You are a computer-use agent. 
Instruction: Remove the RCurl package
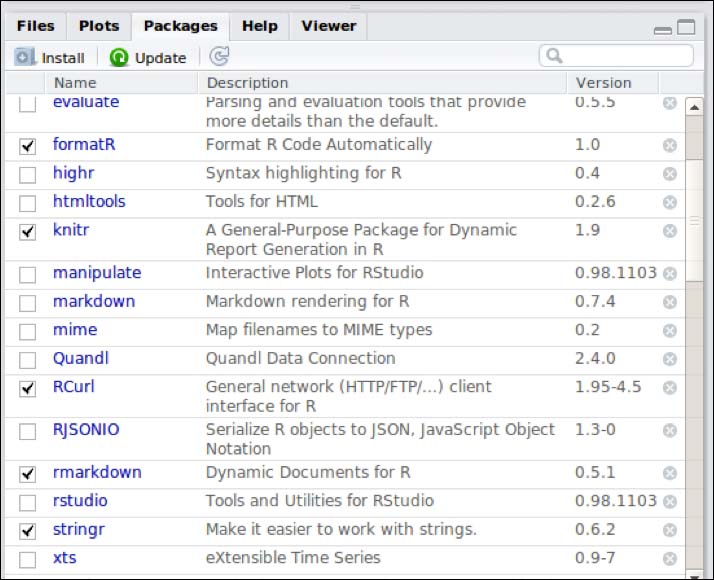tap(669, 387)
